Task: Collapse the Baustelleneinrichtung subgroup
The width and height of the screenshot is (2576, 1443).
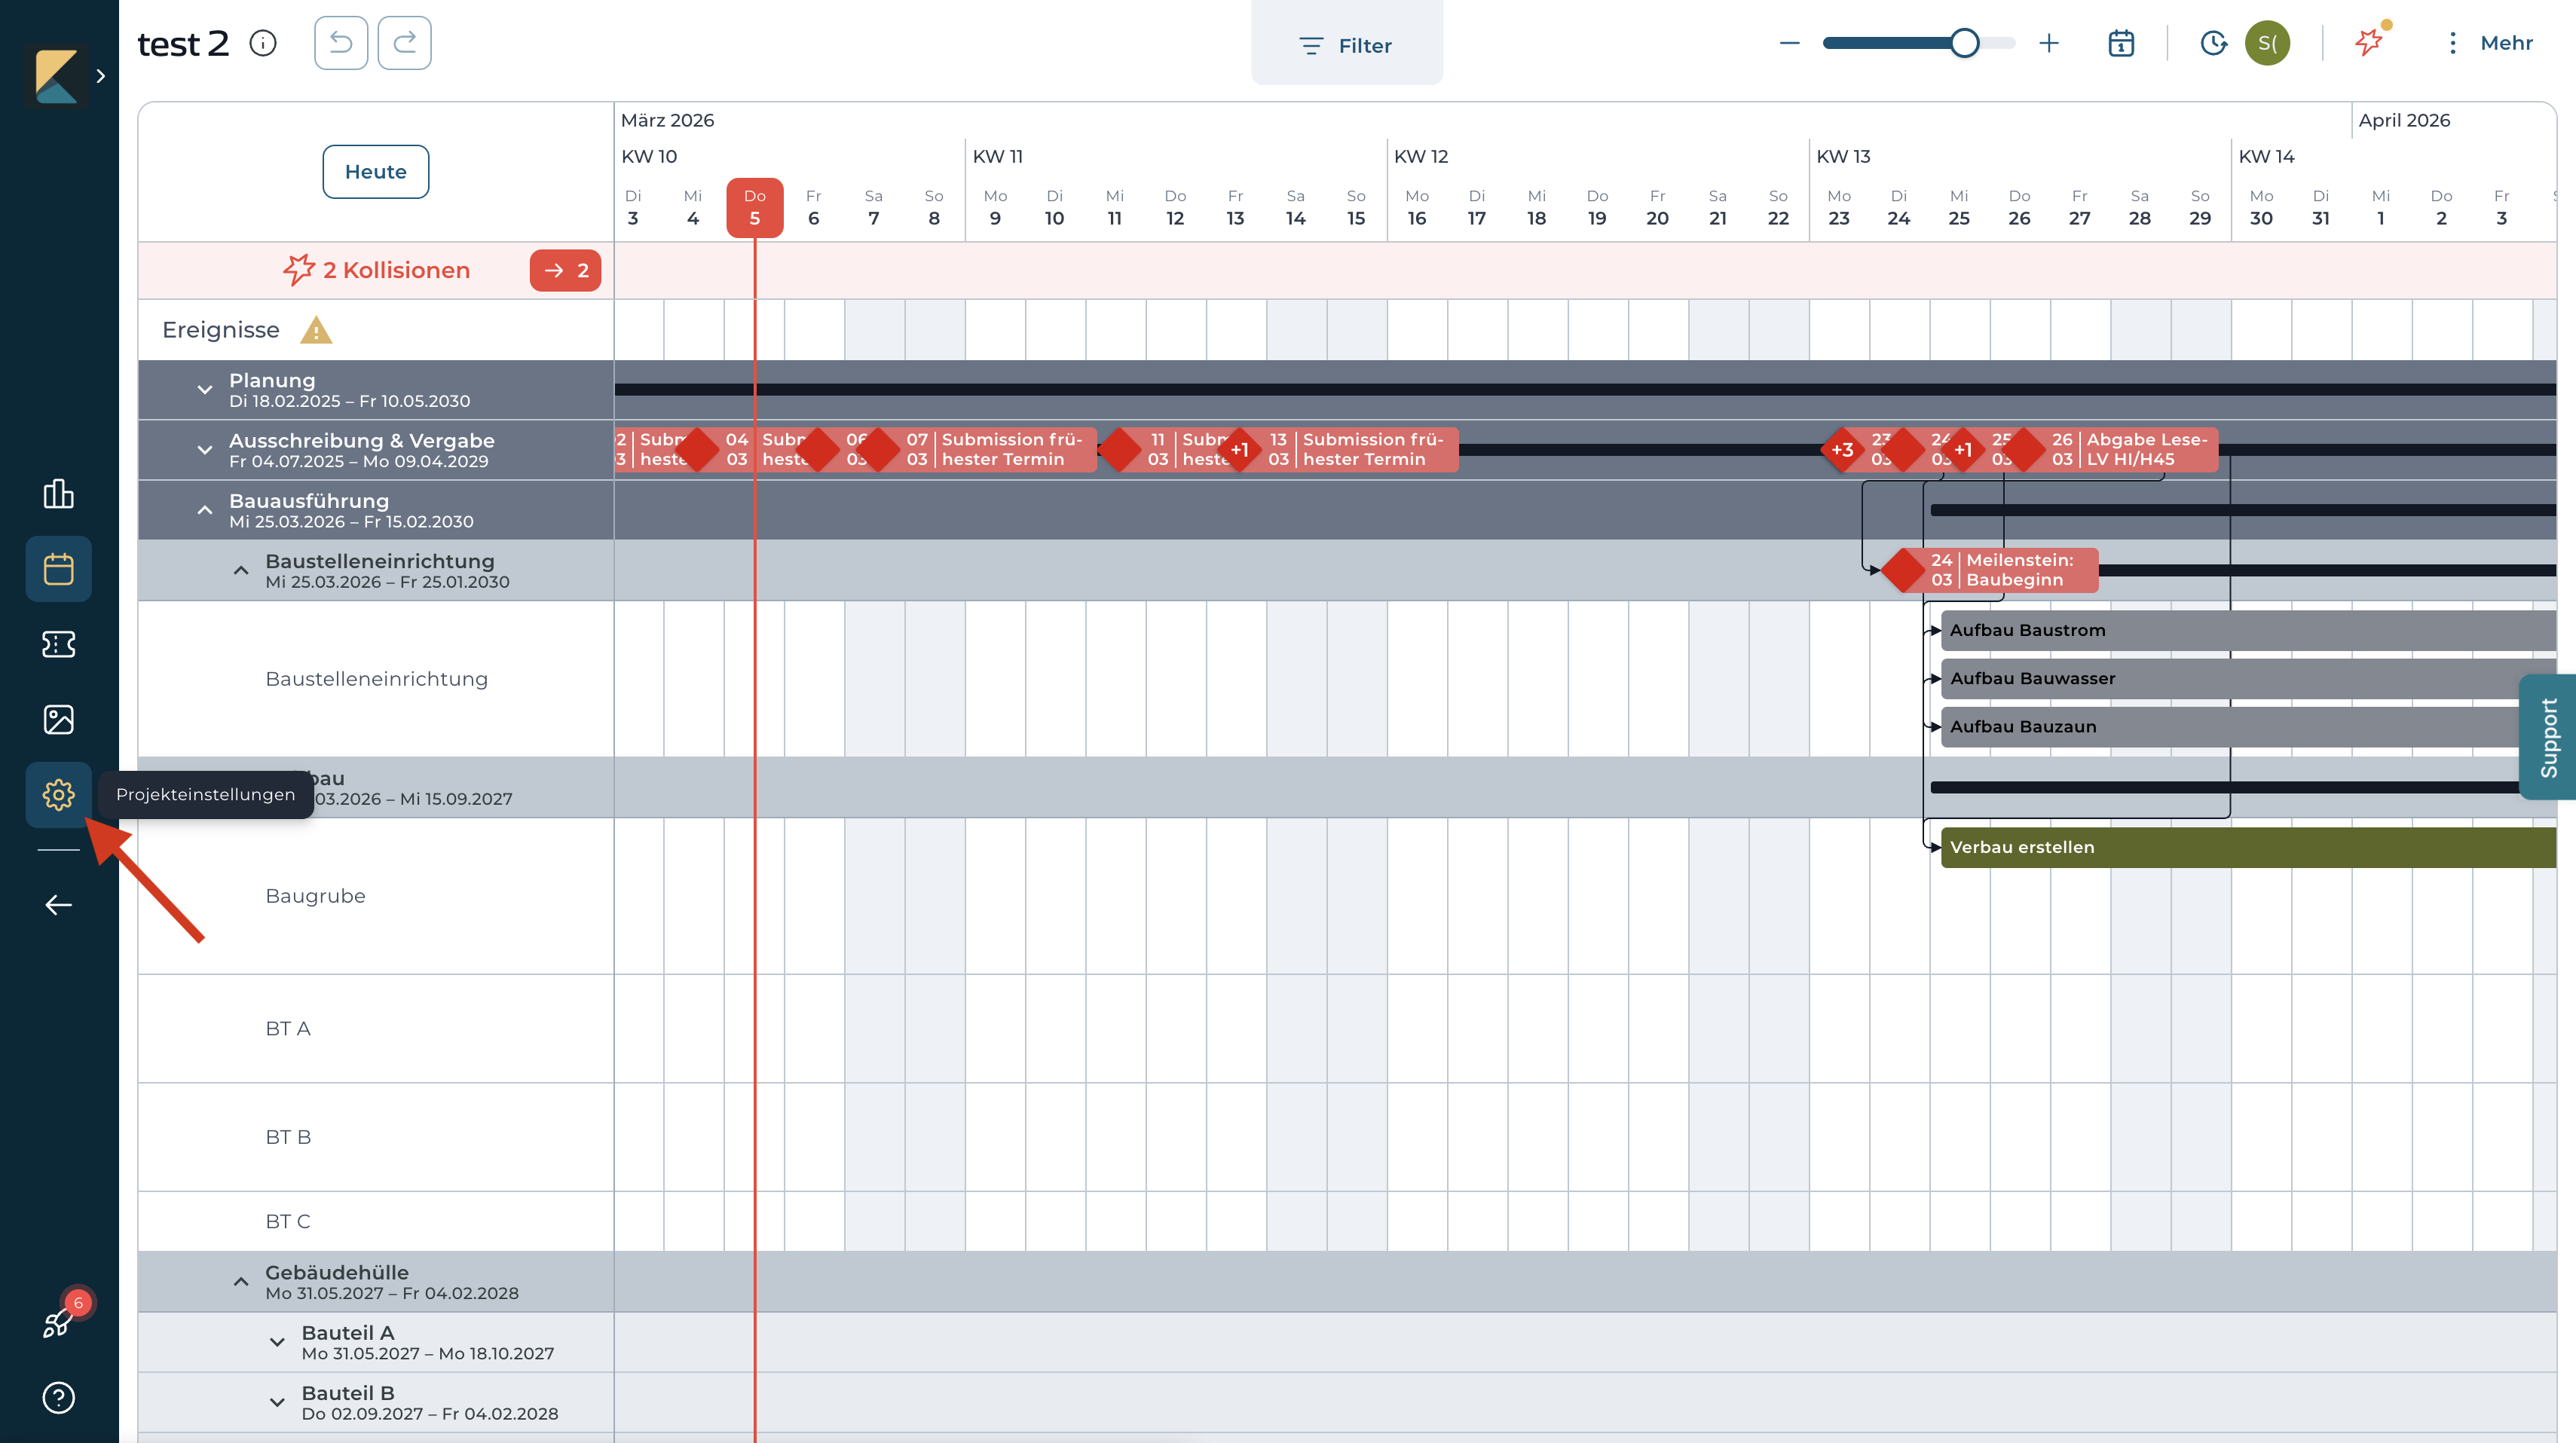Action: click(x=240, y=571)
